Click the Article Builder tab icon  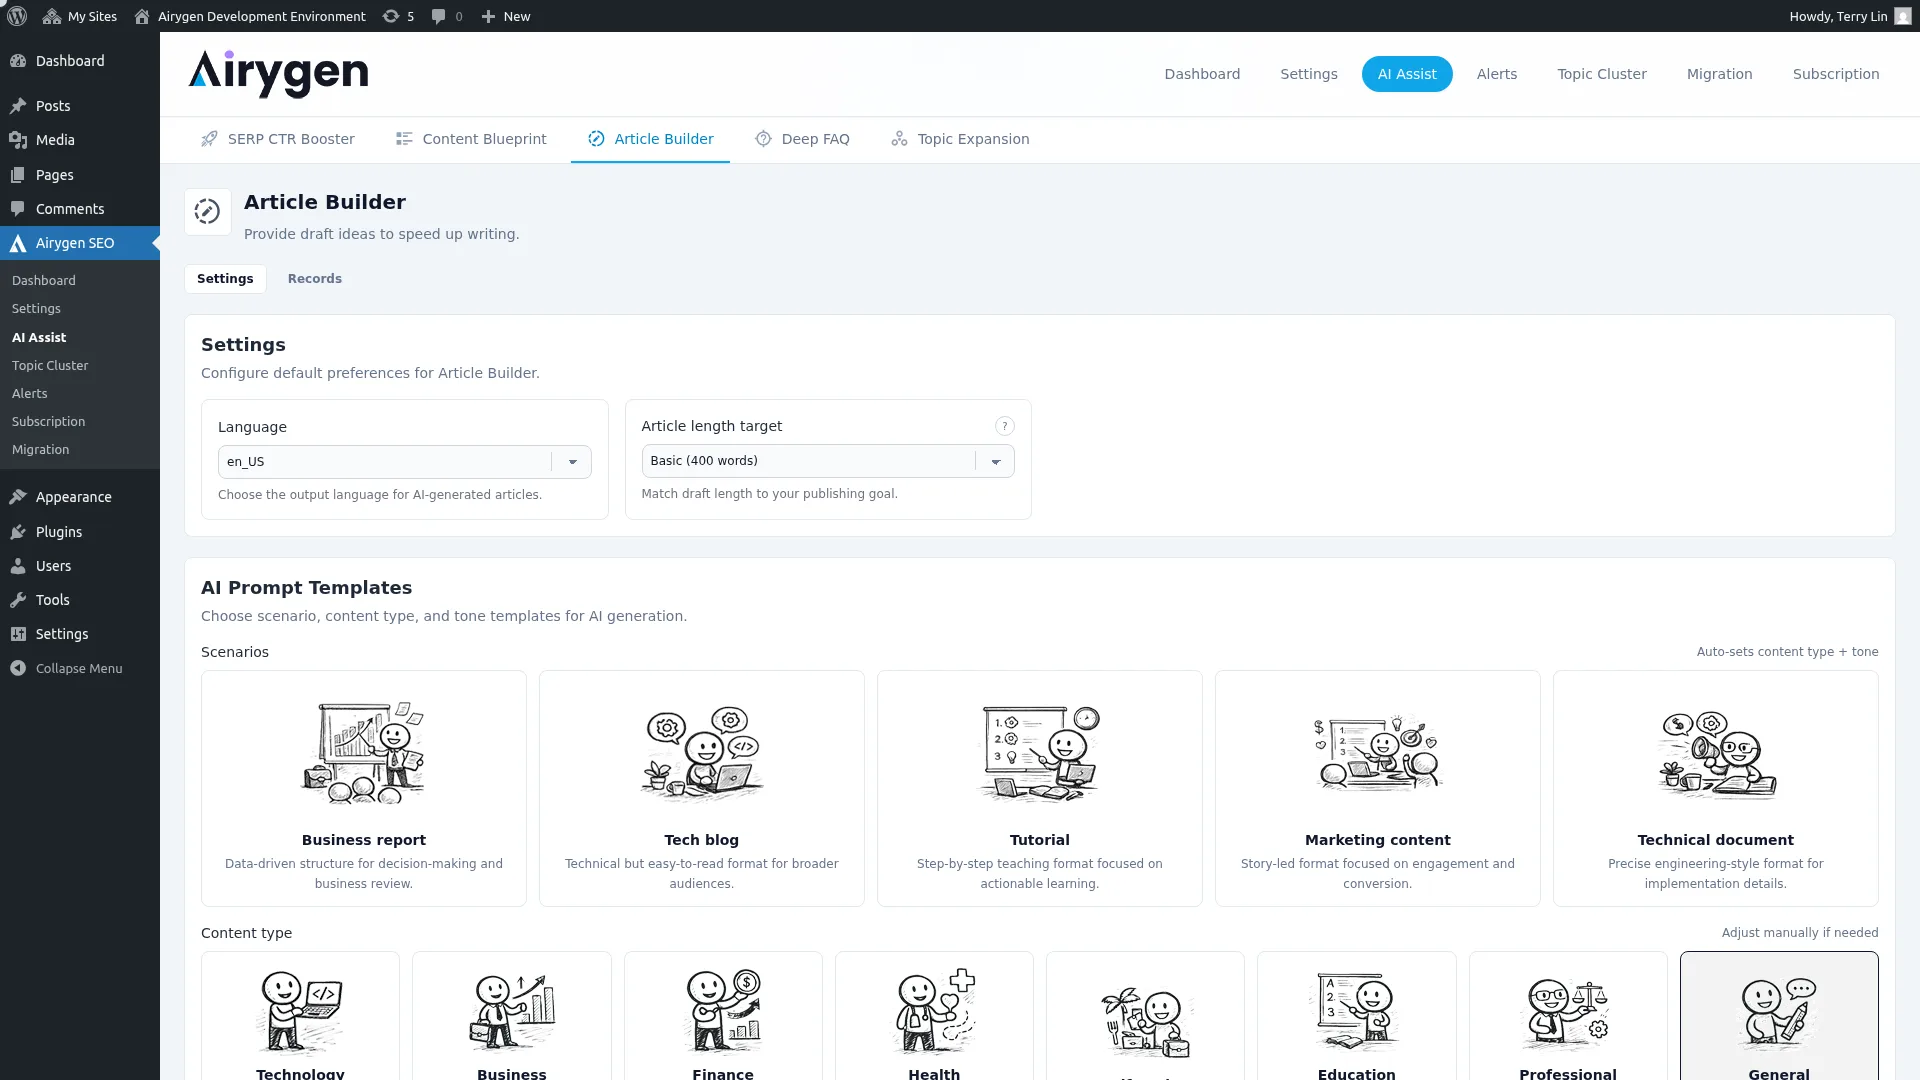click(596, 139)
